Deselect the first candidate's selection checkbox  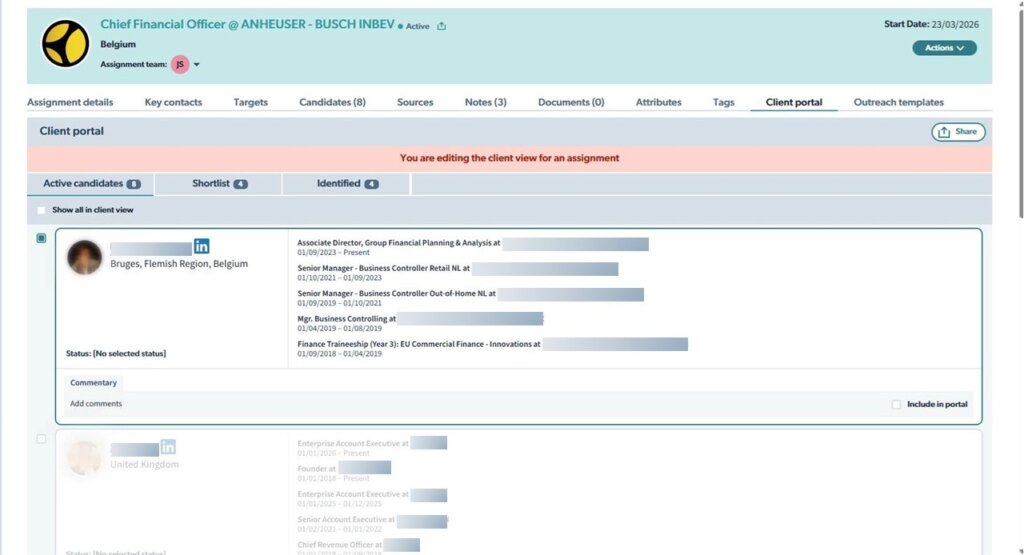point(41,238)
